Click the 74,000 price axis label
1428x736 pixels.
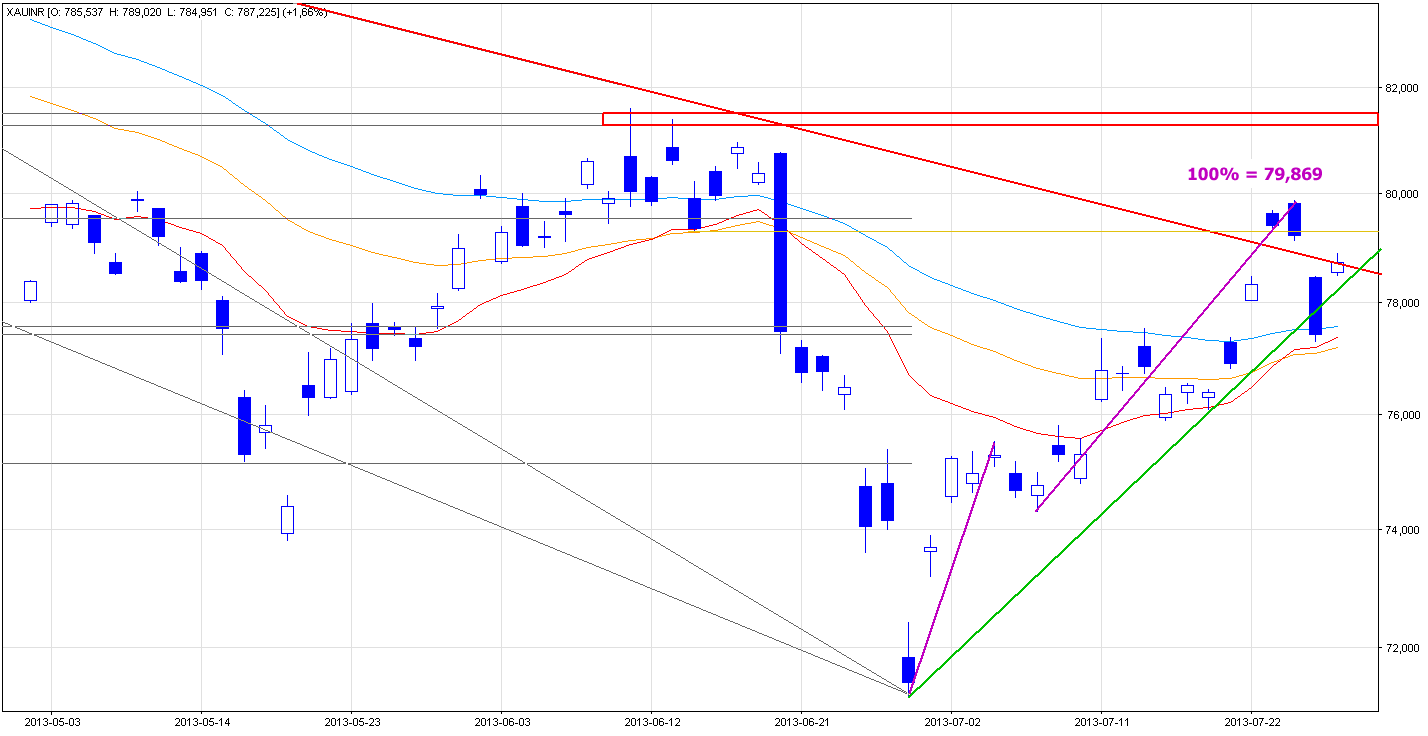click(1403, 530)
